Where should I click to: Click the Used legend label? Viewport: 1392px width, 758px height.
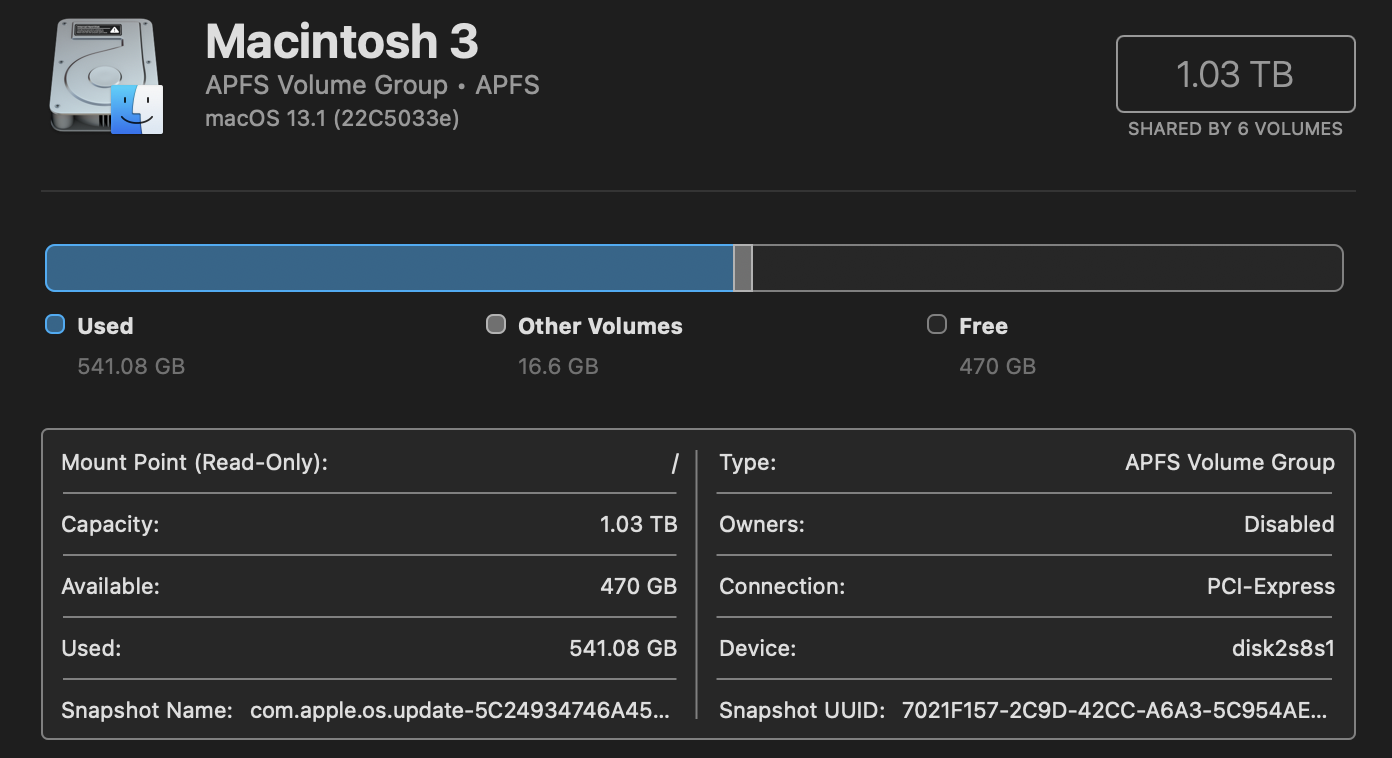coord(105,326)
